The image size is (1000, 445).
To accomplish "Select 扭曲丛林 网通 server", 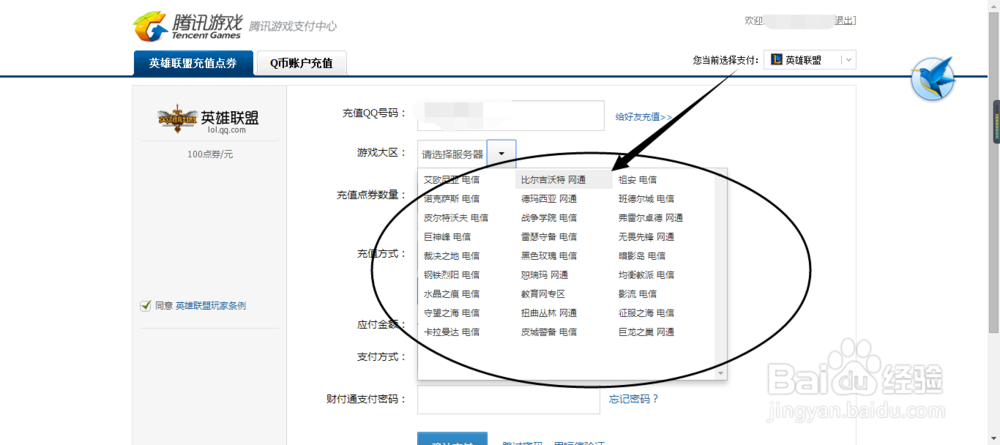I will (x=548, y=313).
